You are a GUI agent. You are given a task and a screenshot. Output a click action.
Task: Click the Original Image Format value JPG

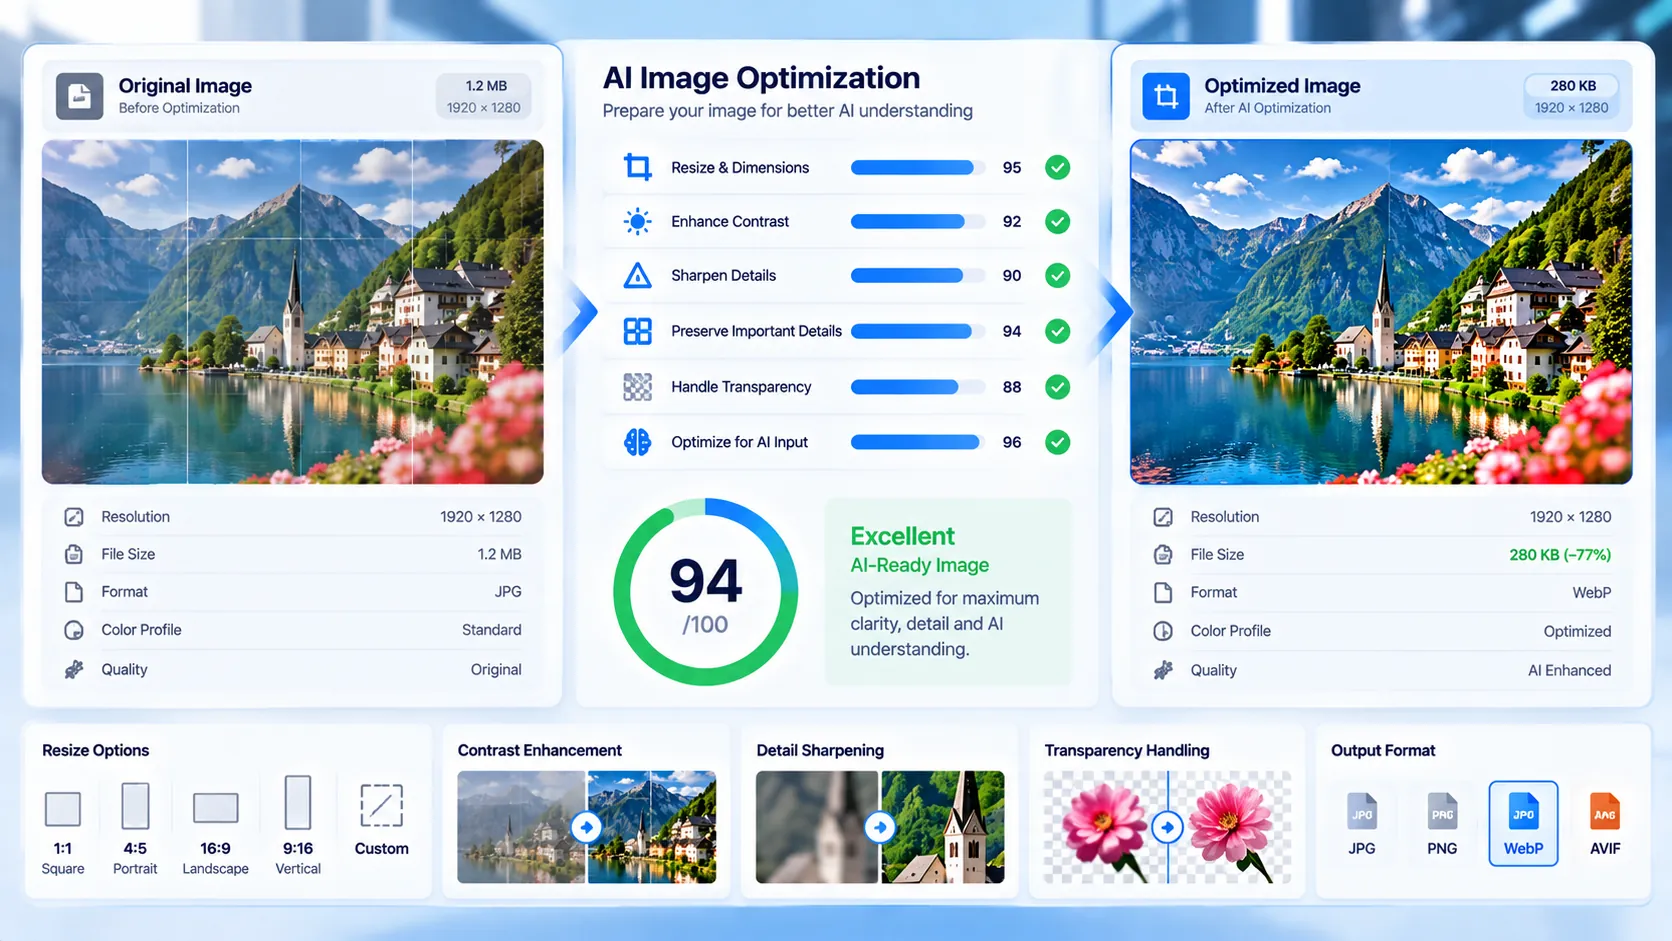pos(508,591)
